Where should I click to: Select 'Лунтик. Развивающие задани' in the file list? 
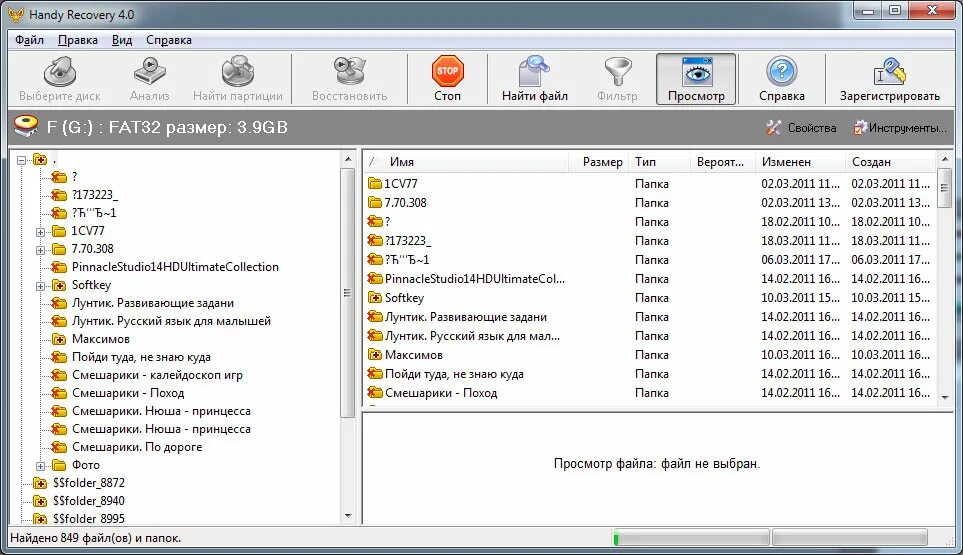[x=466, y=317]
